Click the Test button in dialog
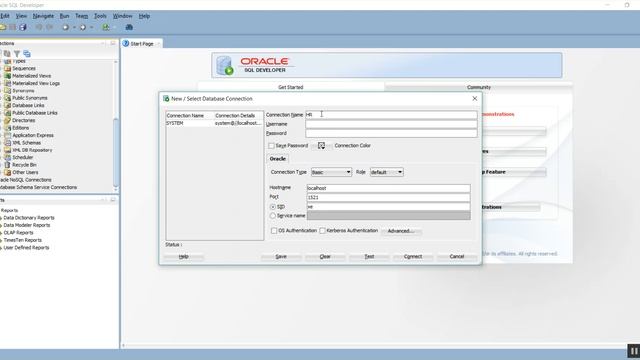This screenshot has width=640, height=360. coord(369,256)
